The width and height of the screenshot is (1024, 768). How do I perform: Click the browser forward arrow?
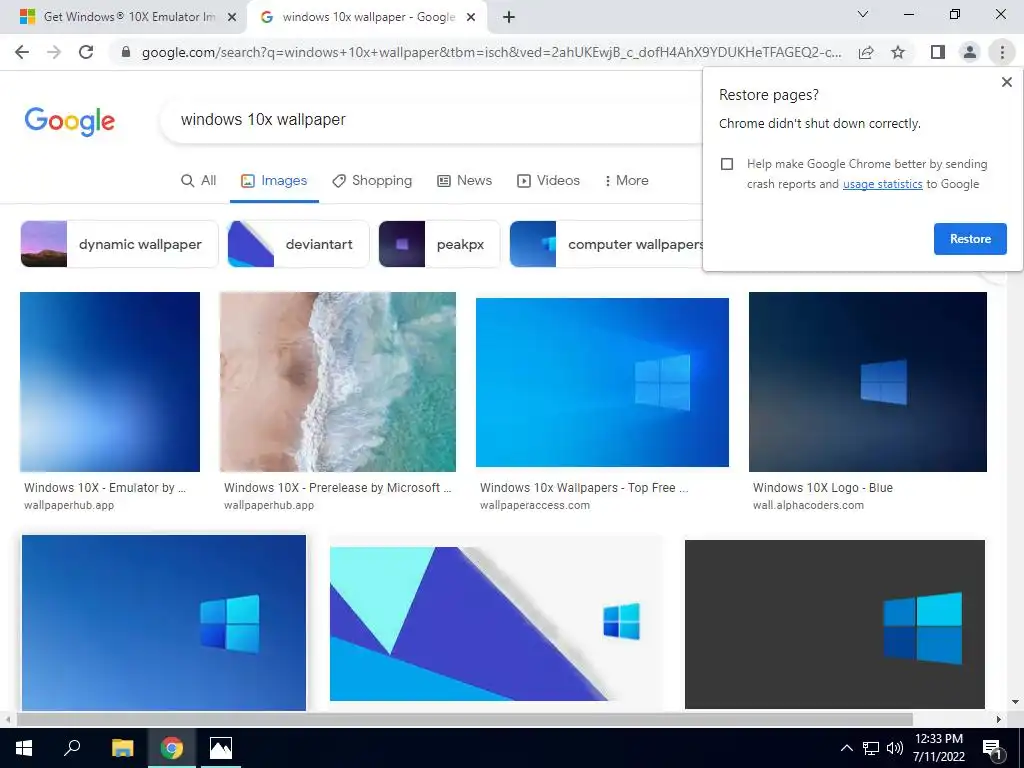click(x=54, y=52)
